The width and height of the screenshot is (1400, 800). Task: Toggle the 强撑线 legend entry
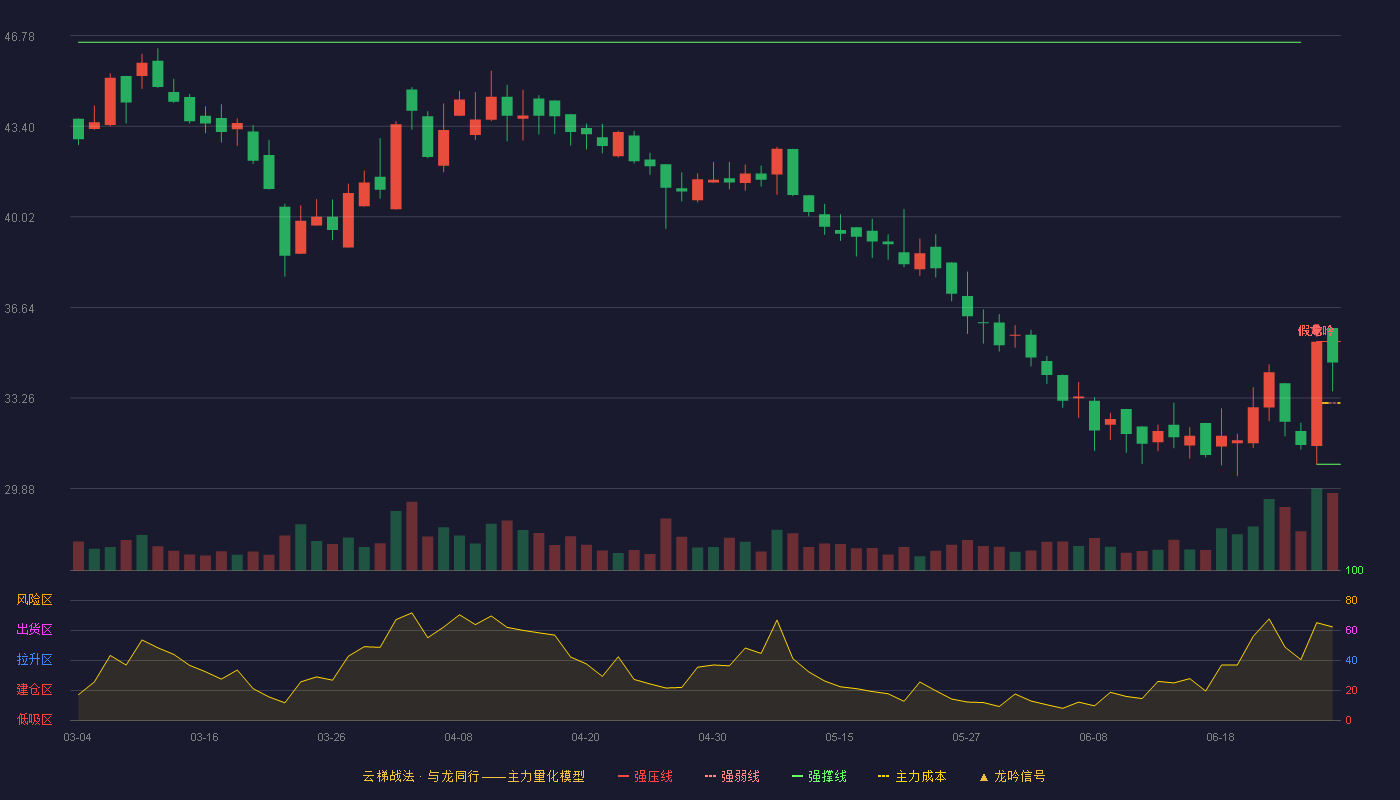point(819,776)
